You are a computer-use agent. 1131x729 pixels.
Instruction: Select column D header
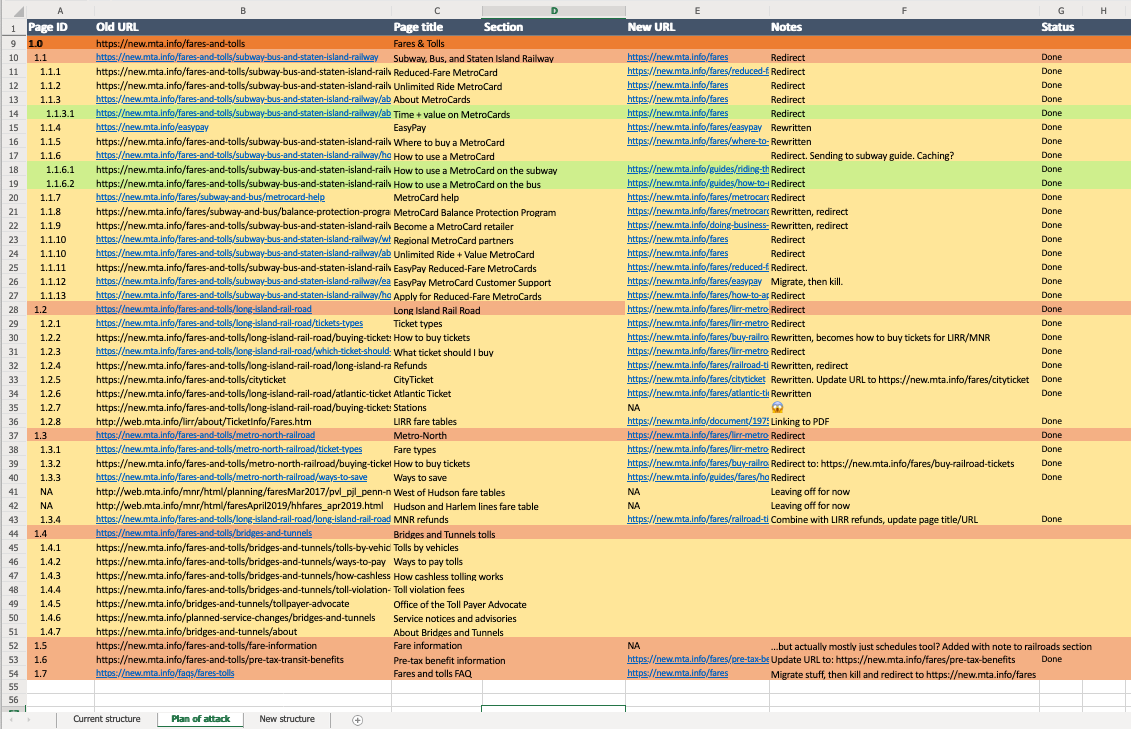pos(554,11)
